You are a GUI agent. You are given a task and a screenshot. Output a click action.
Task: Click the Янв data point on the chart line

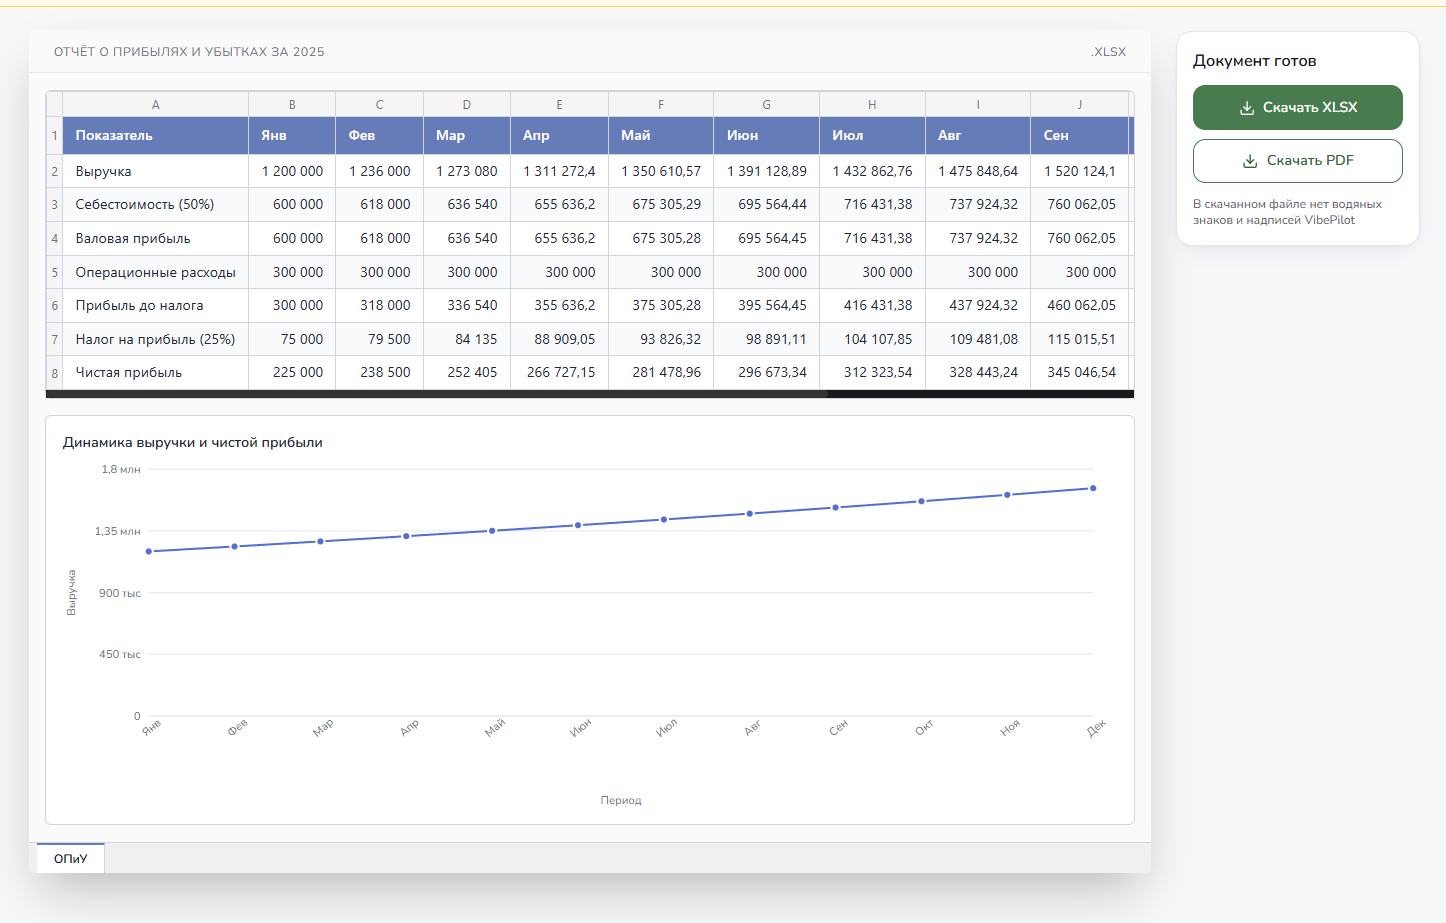pyautogui.click(x=149, y=551)
